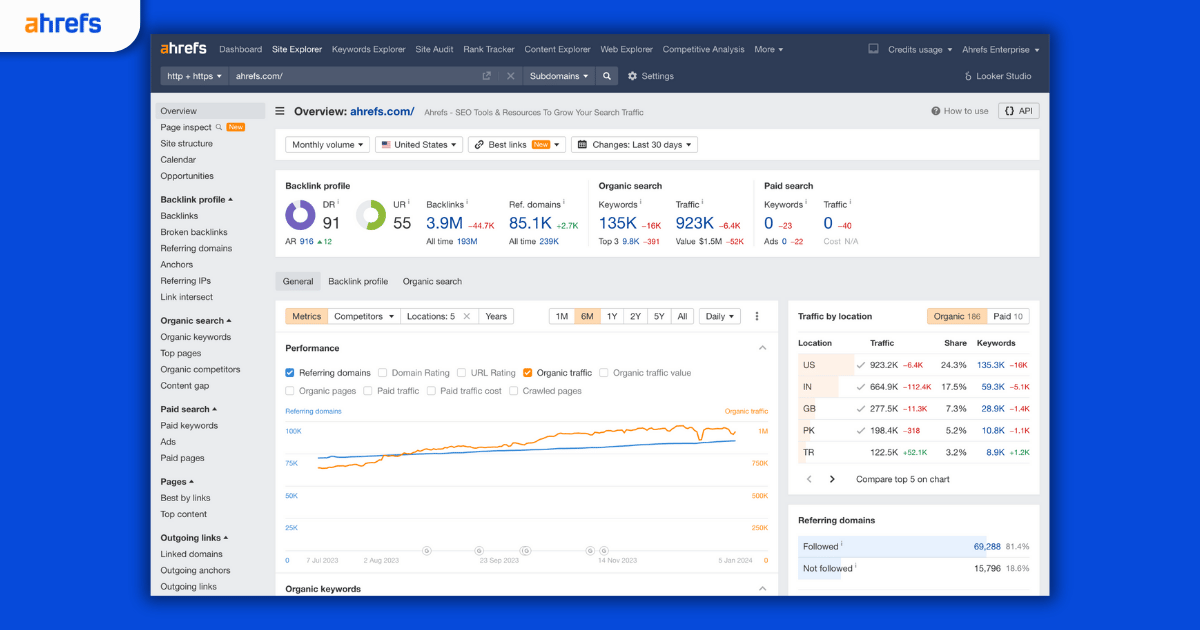Open the Changes: Last 30 days dropdown

coord(634,145)
